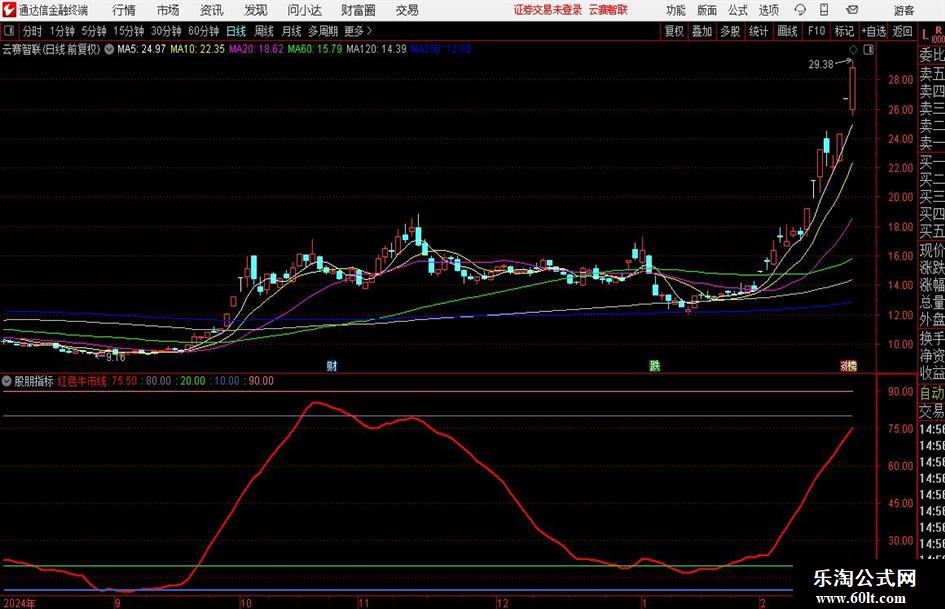Image resolution: width=945 pixels, height=609 pixels.
Task: Click the green 跌 event marker
Action: point(655,365)
